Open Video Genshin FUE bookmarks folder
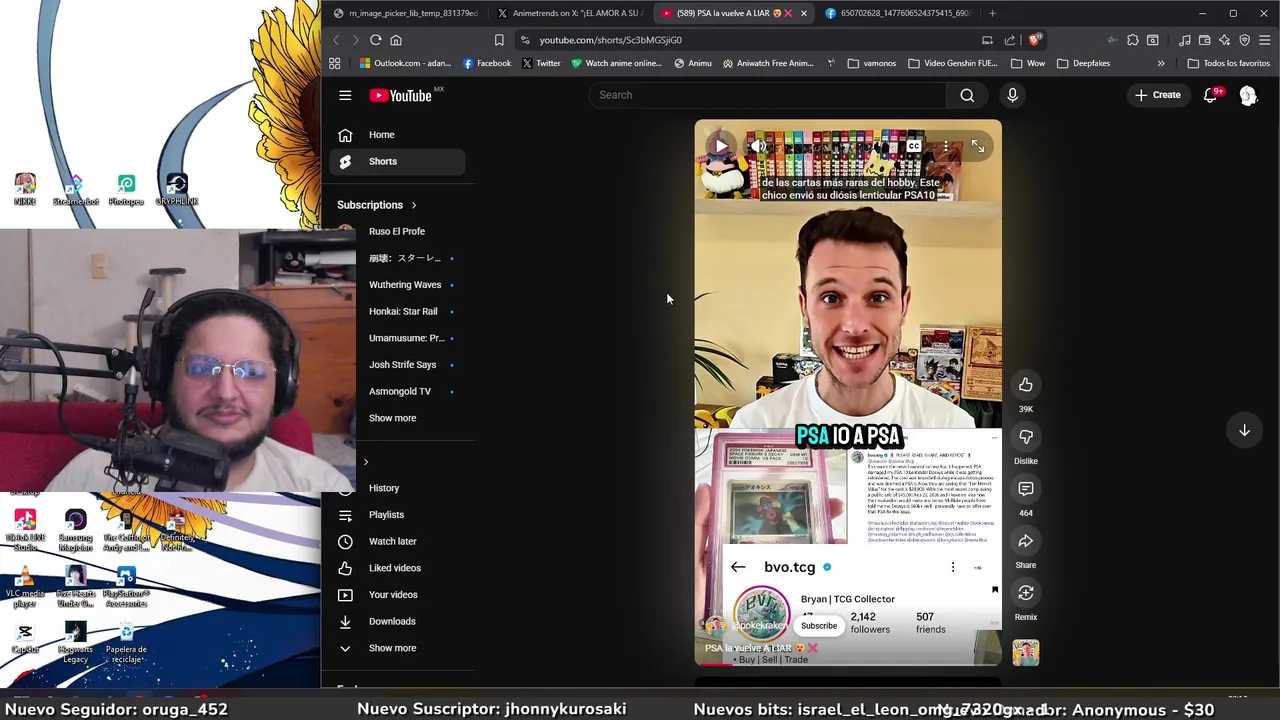Viewport: 1280px width, 720px height. [x=953, y=63]
